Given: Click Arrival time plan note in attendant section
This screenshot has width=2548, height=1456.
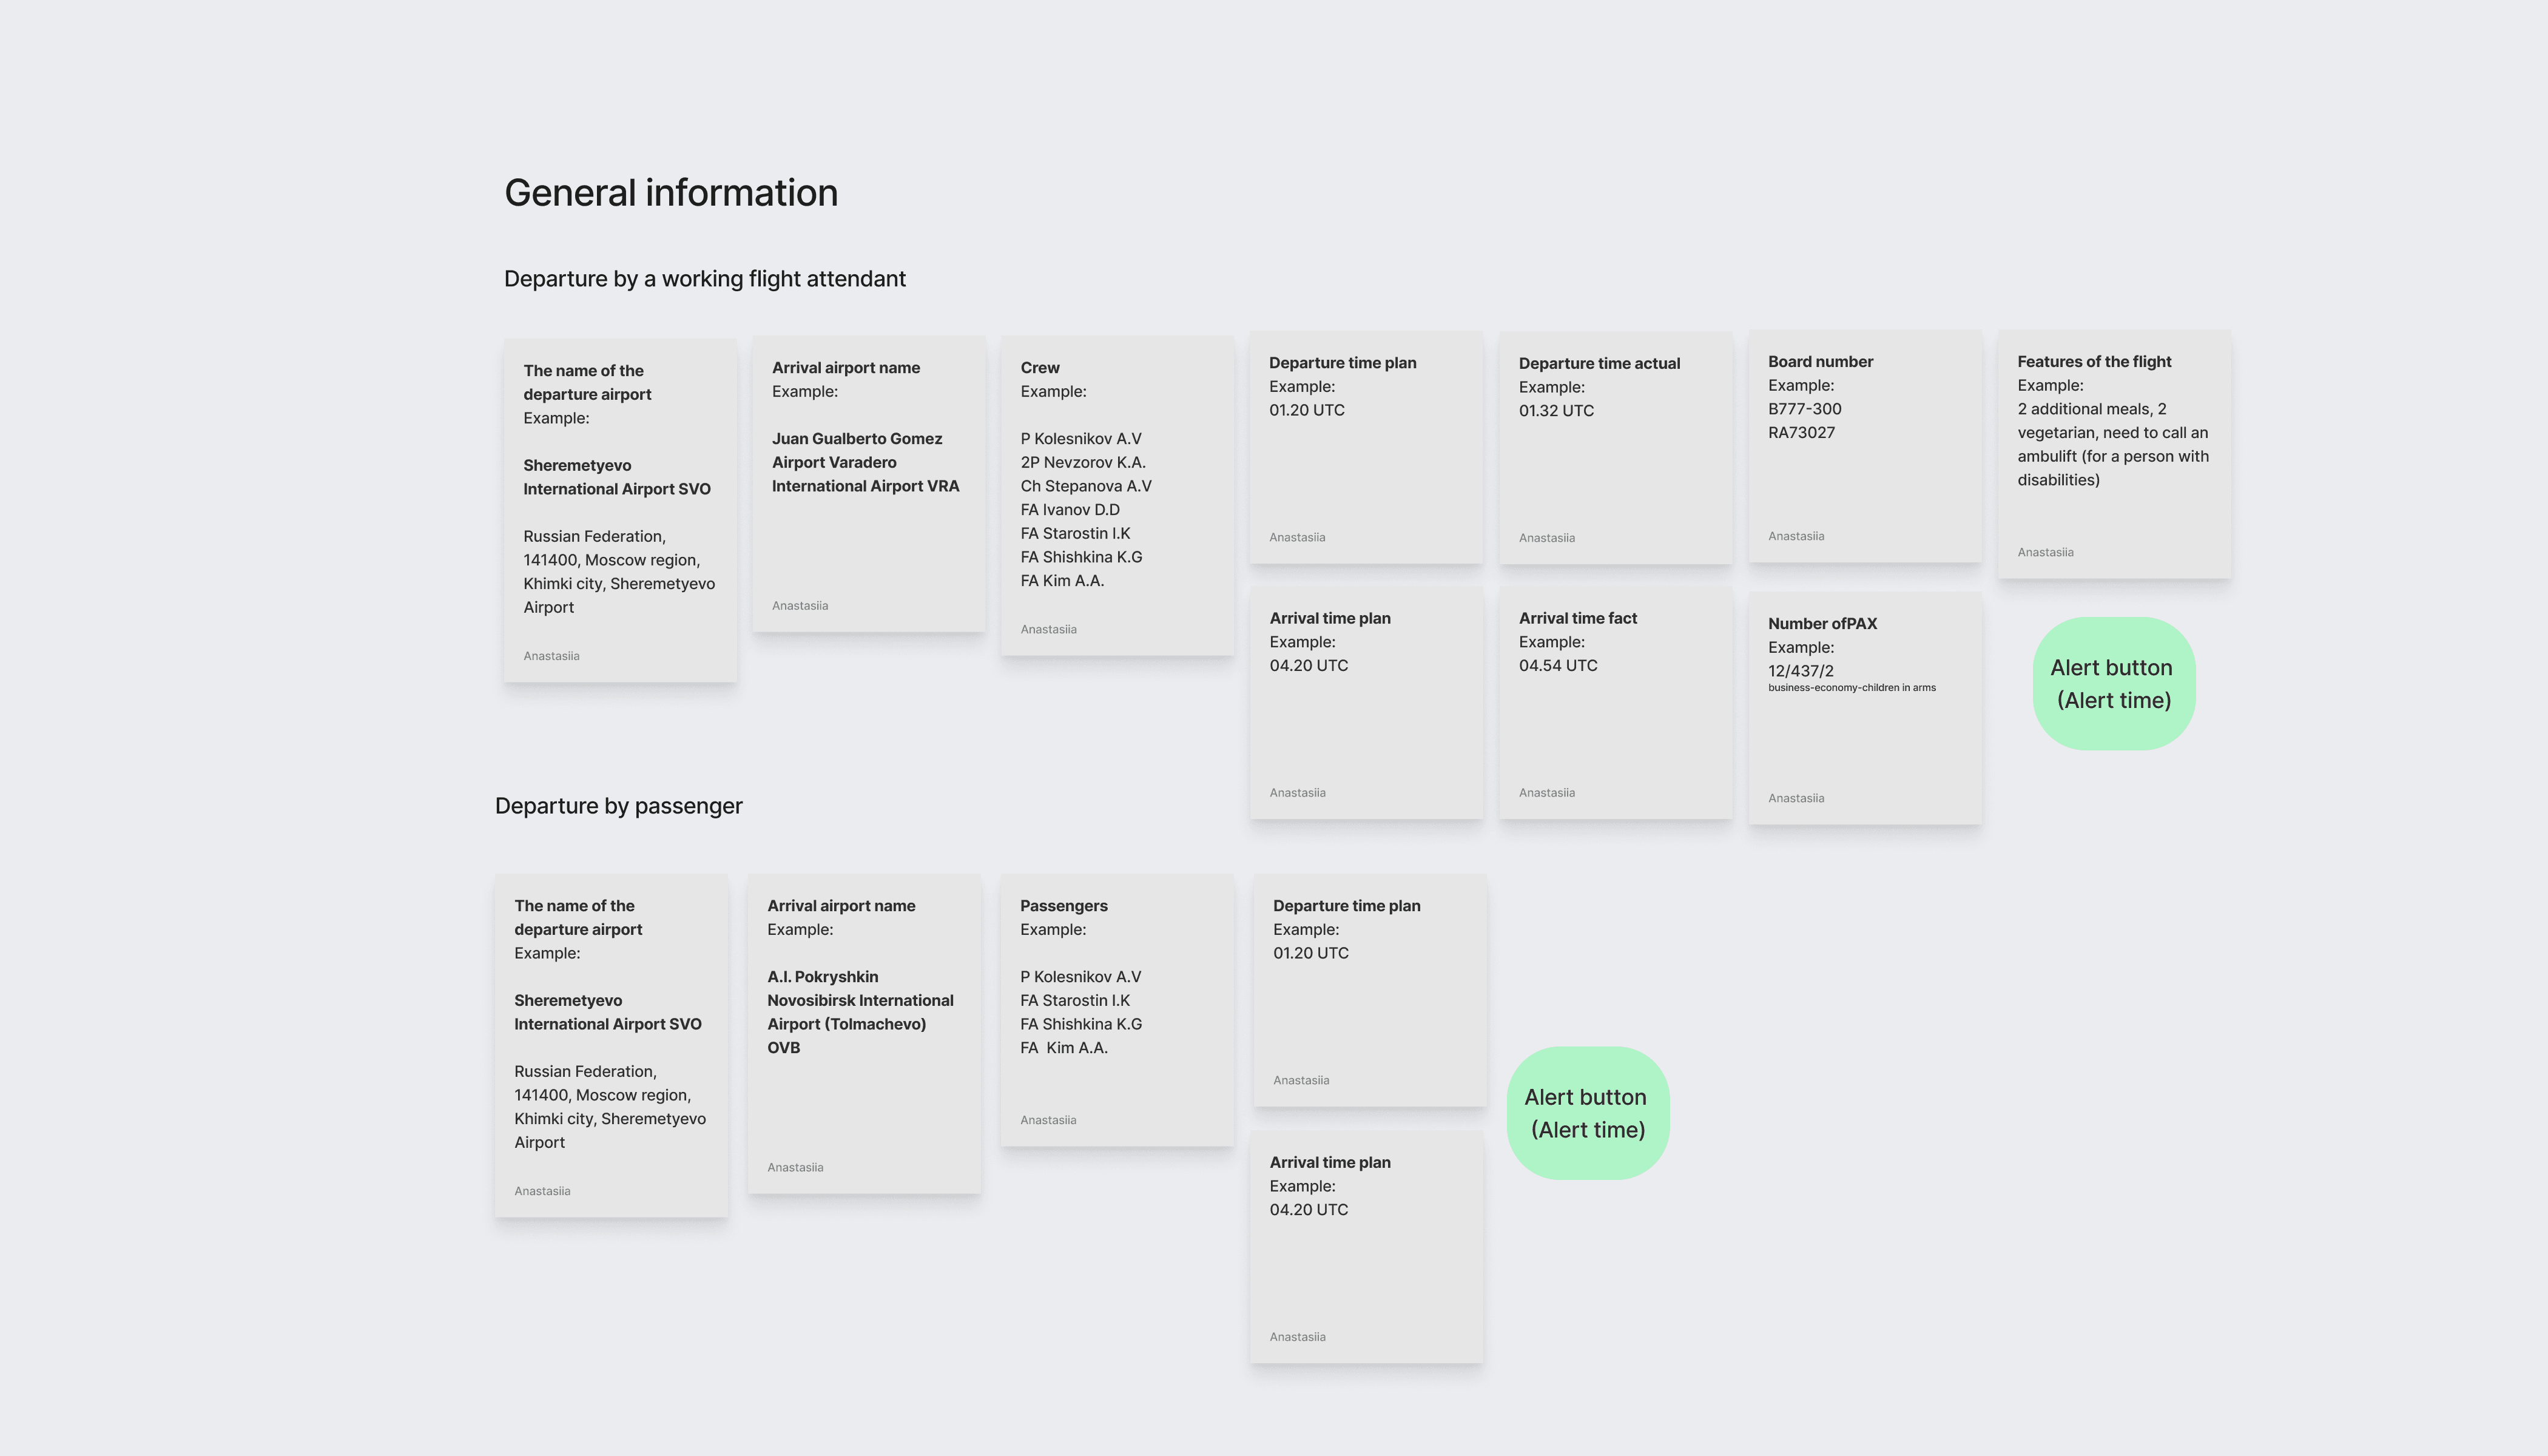Looking at the screenshot, I should (x=1366, y=704).
